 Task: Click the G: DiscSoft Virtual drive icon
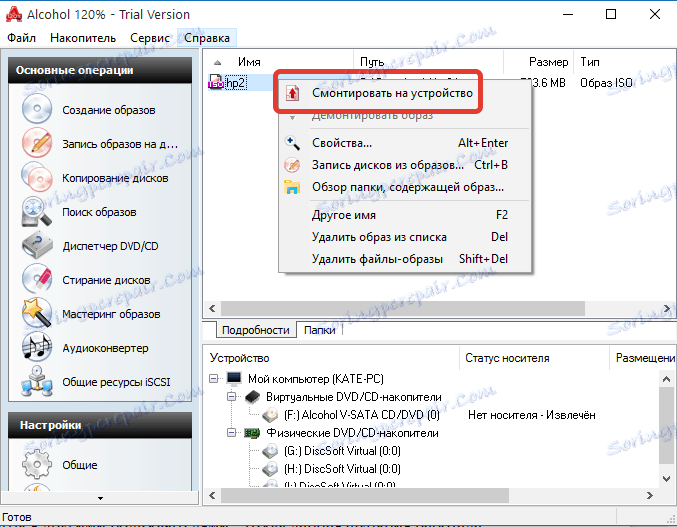coord(271,451)
